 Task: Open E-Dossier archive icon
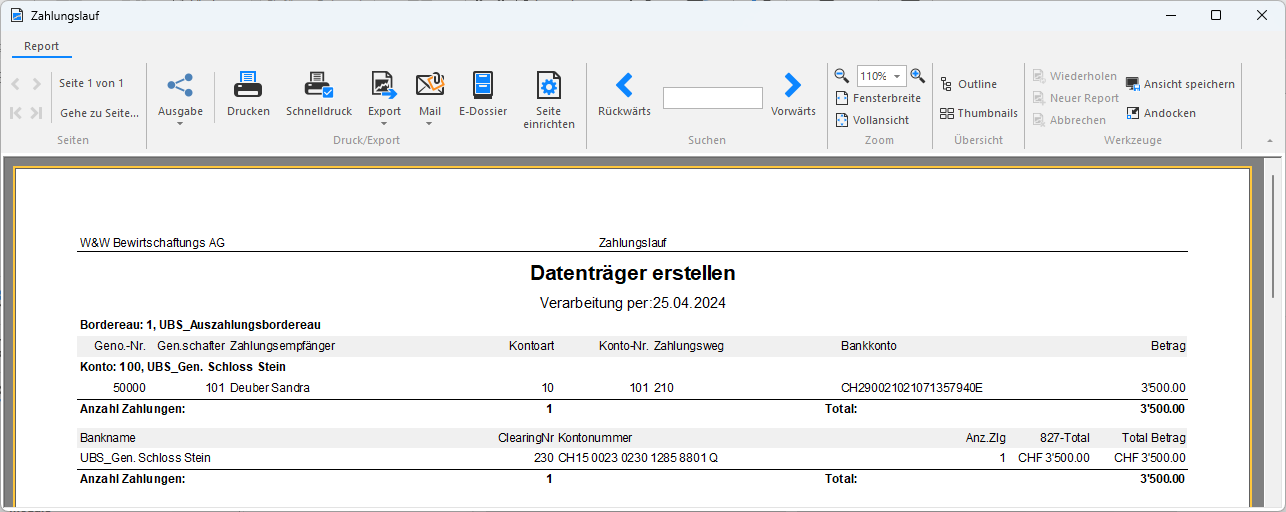click(483, 84)
